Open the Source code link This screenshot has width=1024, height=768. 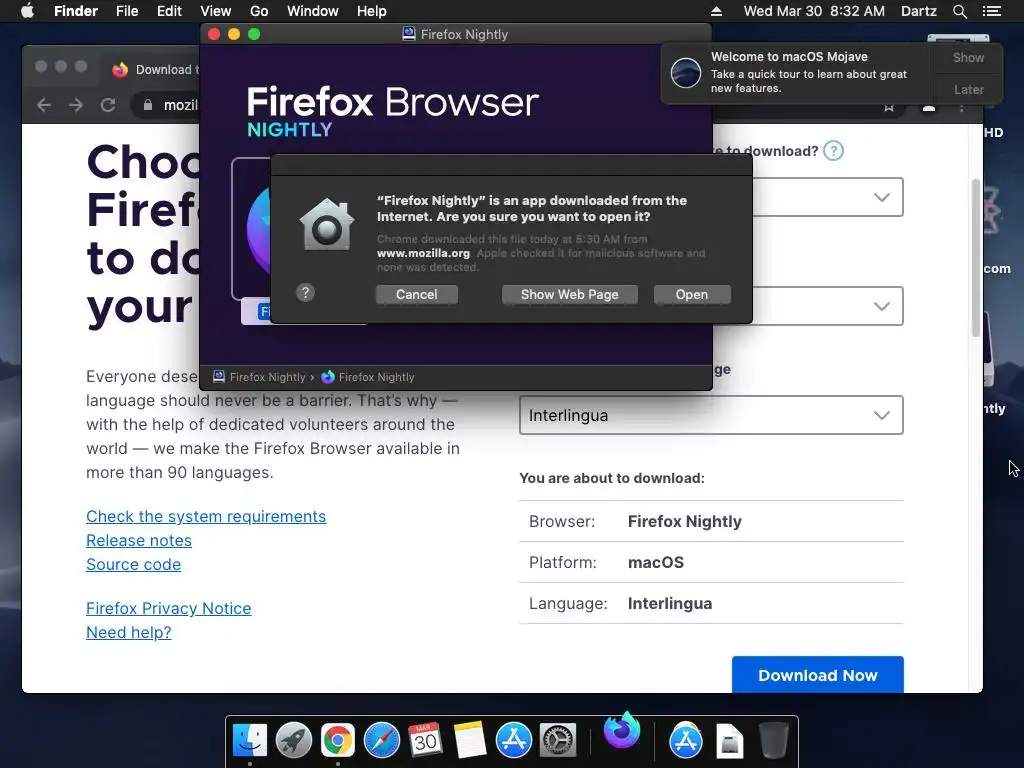pyautogui.click(x=133, y=564)
